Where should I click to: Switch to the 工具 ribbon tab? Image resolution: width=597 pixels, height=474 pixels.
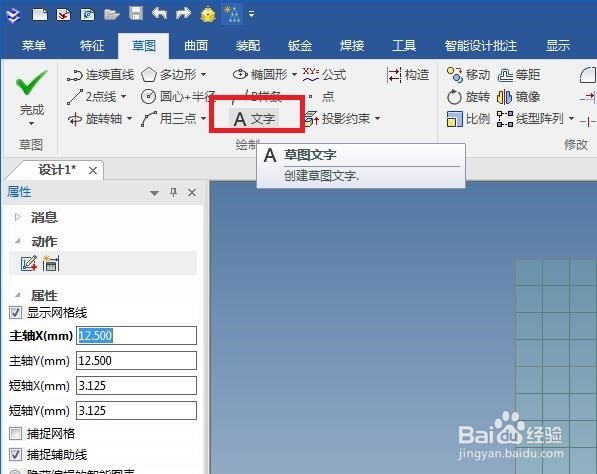[x=404, y=46]
